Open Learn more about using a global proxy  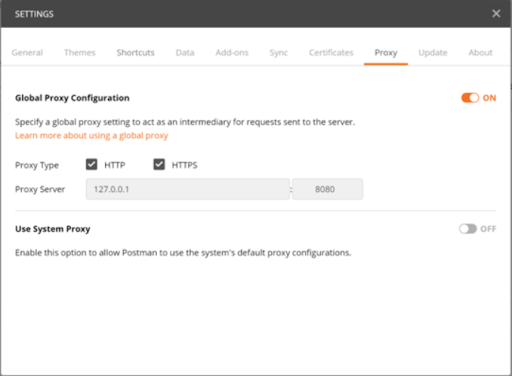coord(91,136)
